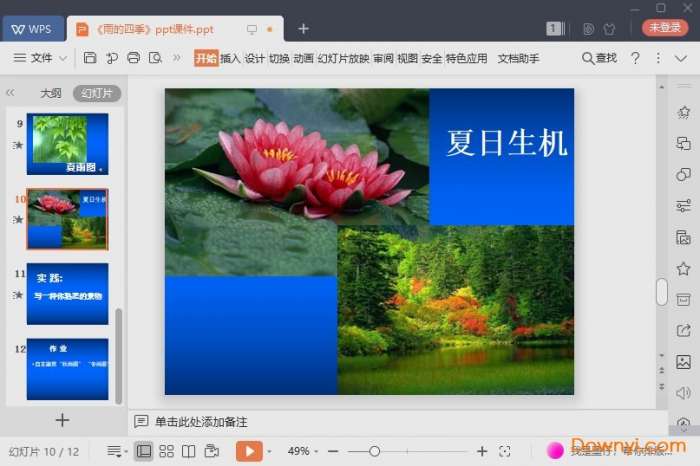Click the save icon in the toolbar
This screenshot has height=466, width=700.
point(90,58)
